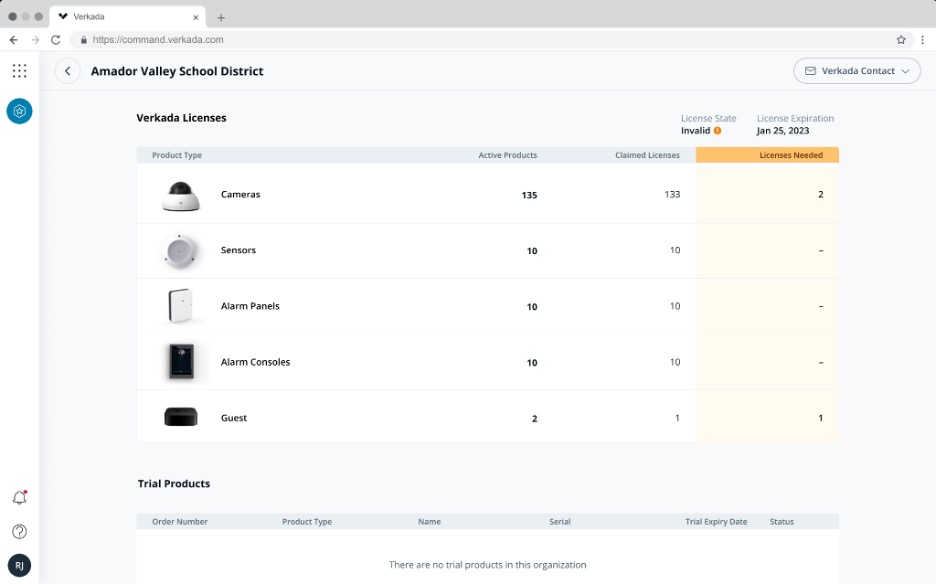Bookmark the page with the star icon

[x=901, y=40]
